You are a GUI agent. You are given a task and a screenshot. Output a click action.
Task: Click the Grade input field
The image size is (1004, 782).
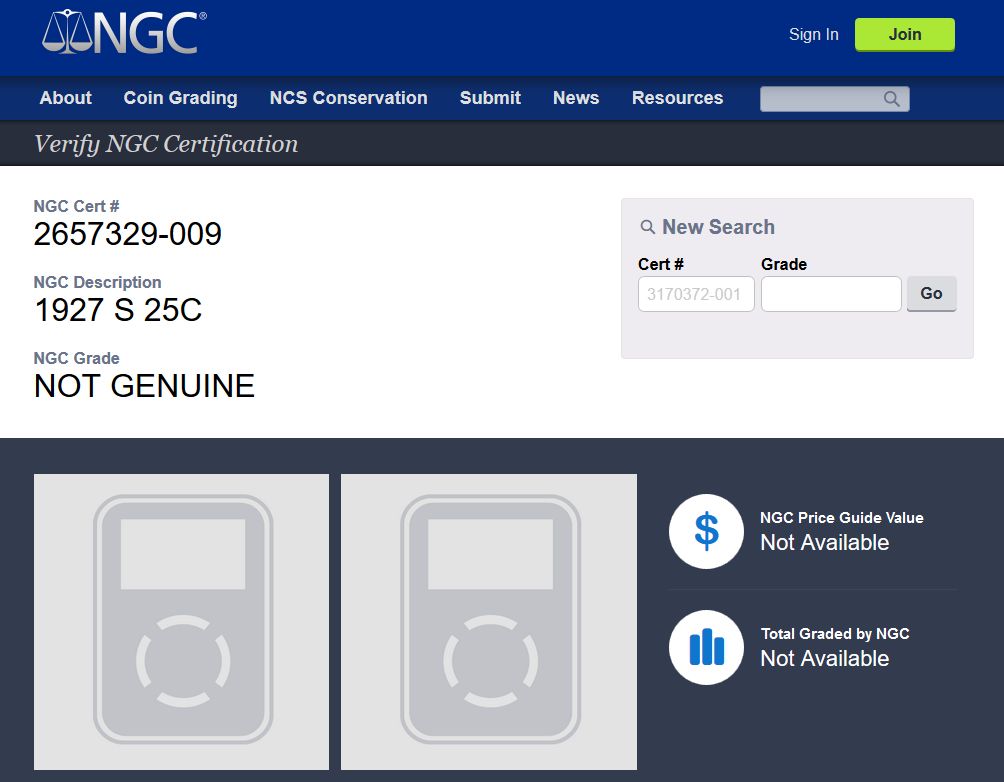coord(831,294)
